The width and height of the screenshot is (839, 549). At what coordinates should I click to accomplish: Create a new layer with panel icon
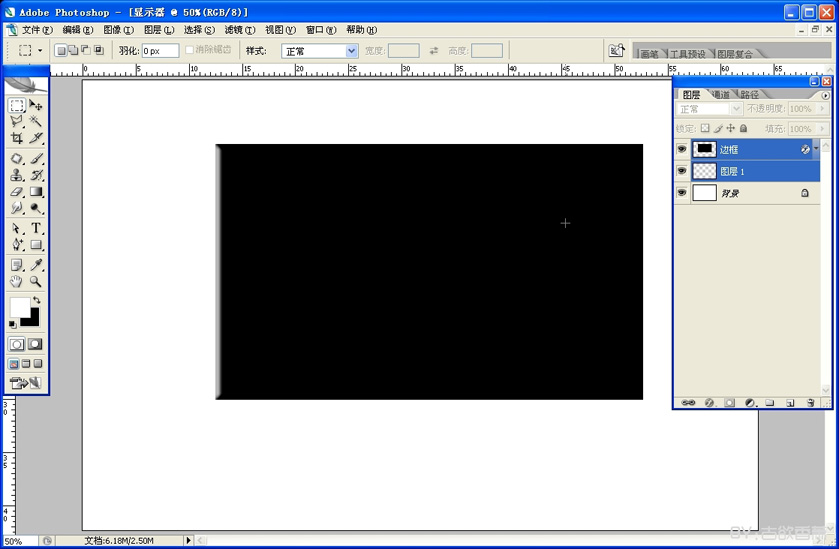pos(790,402)
